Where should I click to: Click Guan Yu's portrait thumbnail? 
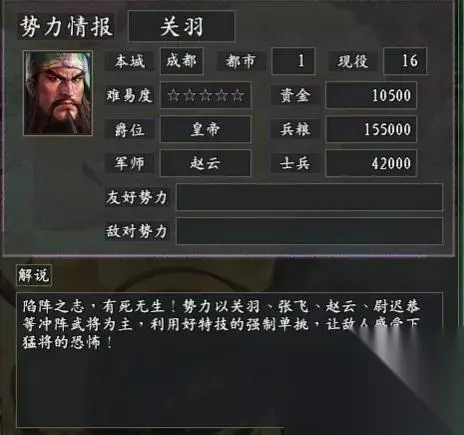point(58,93)
